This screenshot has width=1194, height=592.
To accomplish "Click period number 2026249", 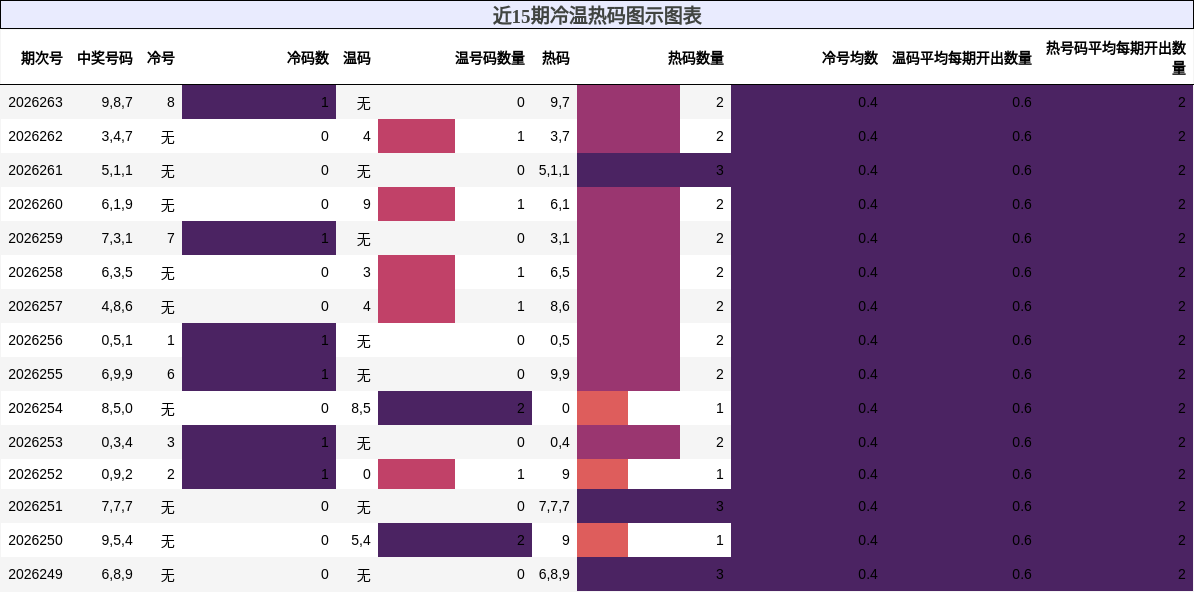I will click(36, 574).
